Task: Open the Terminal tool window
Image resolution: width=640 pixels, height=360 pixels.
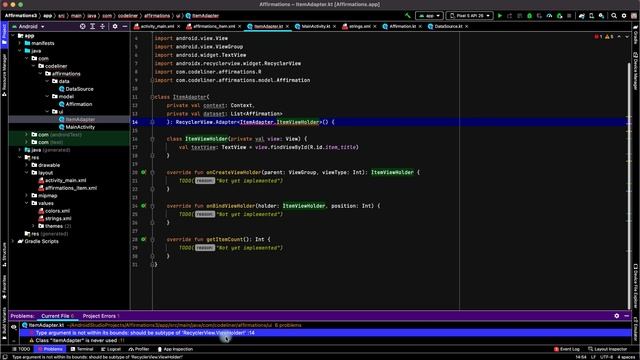Action: [x=82, y=349]
